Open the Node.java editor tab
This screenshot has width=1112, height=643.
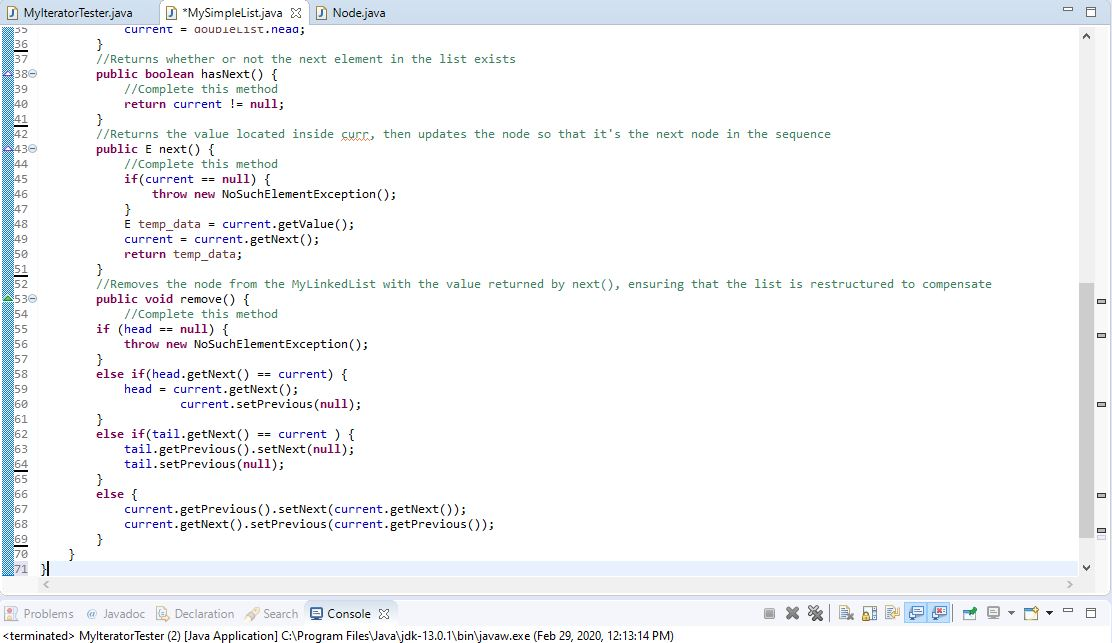(351, 13)
